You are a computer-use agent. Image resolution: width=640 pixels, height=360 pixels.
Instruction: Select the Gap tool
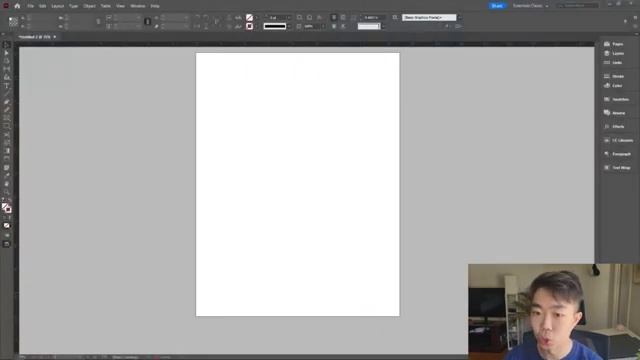pyautogui.click(x=7, y=69)
